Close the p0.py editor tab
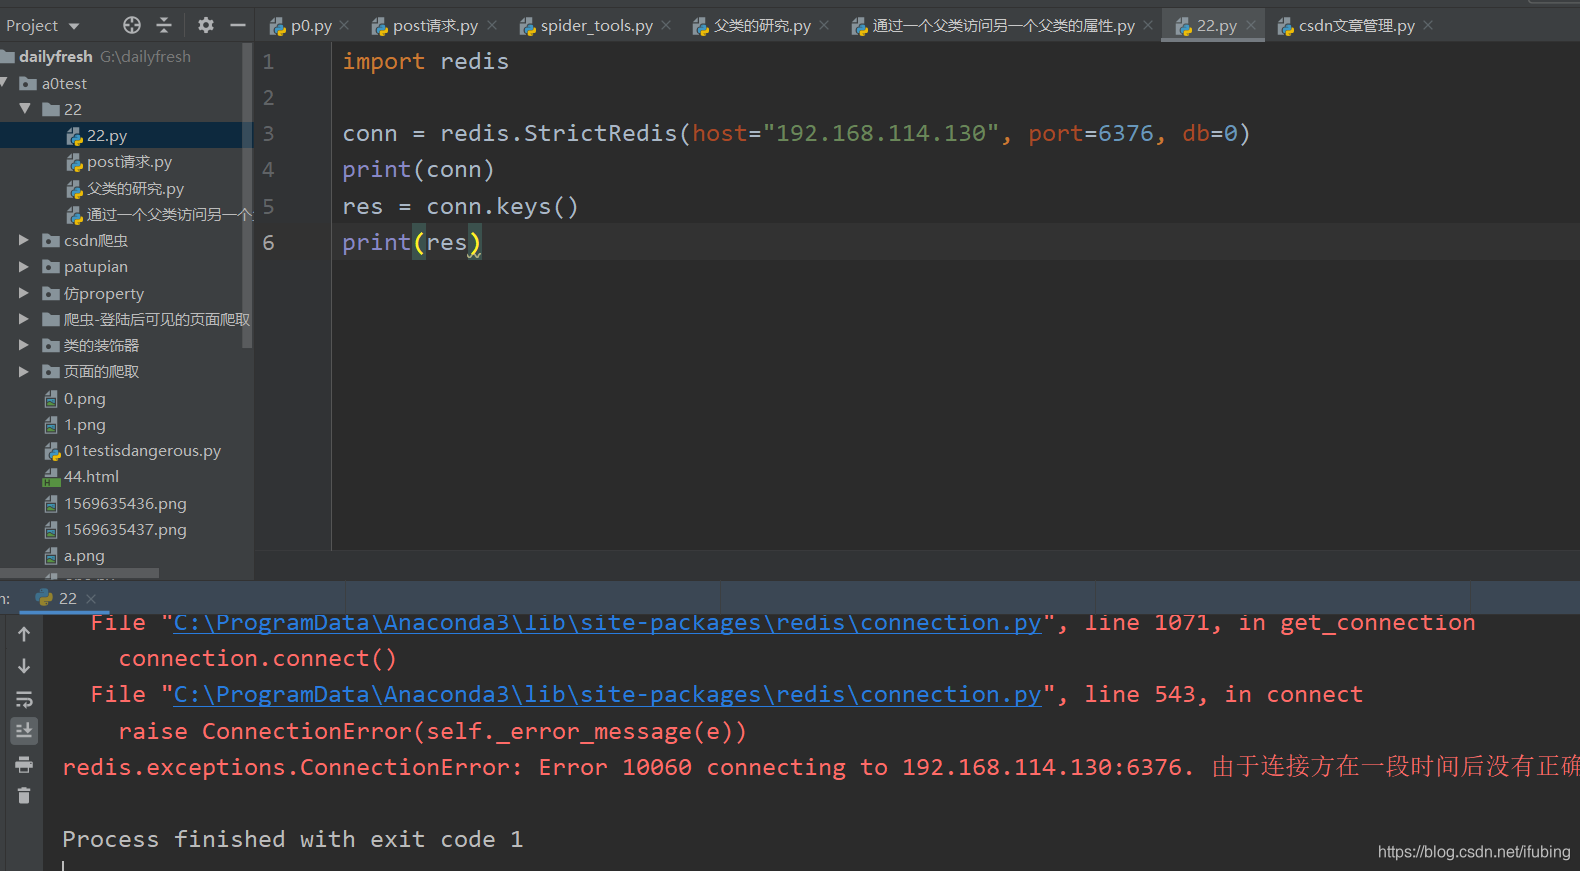Image resolution: width=1580 pixels, height=871 pixels. click(345, 25)
